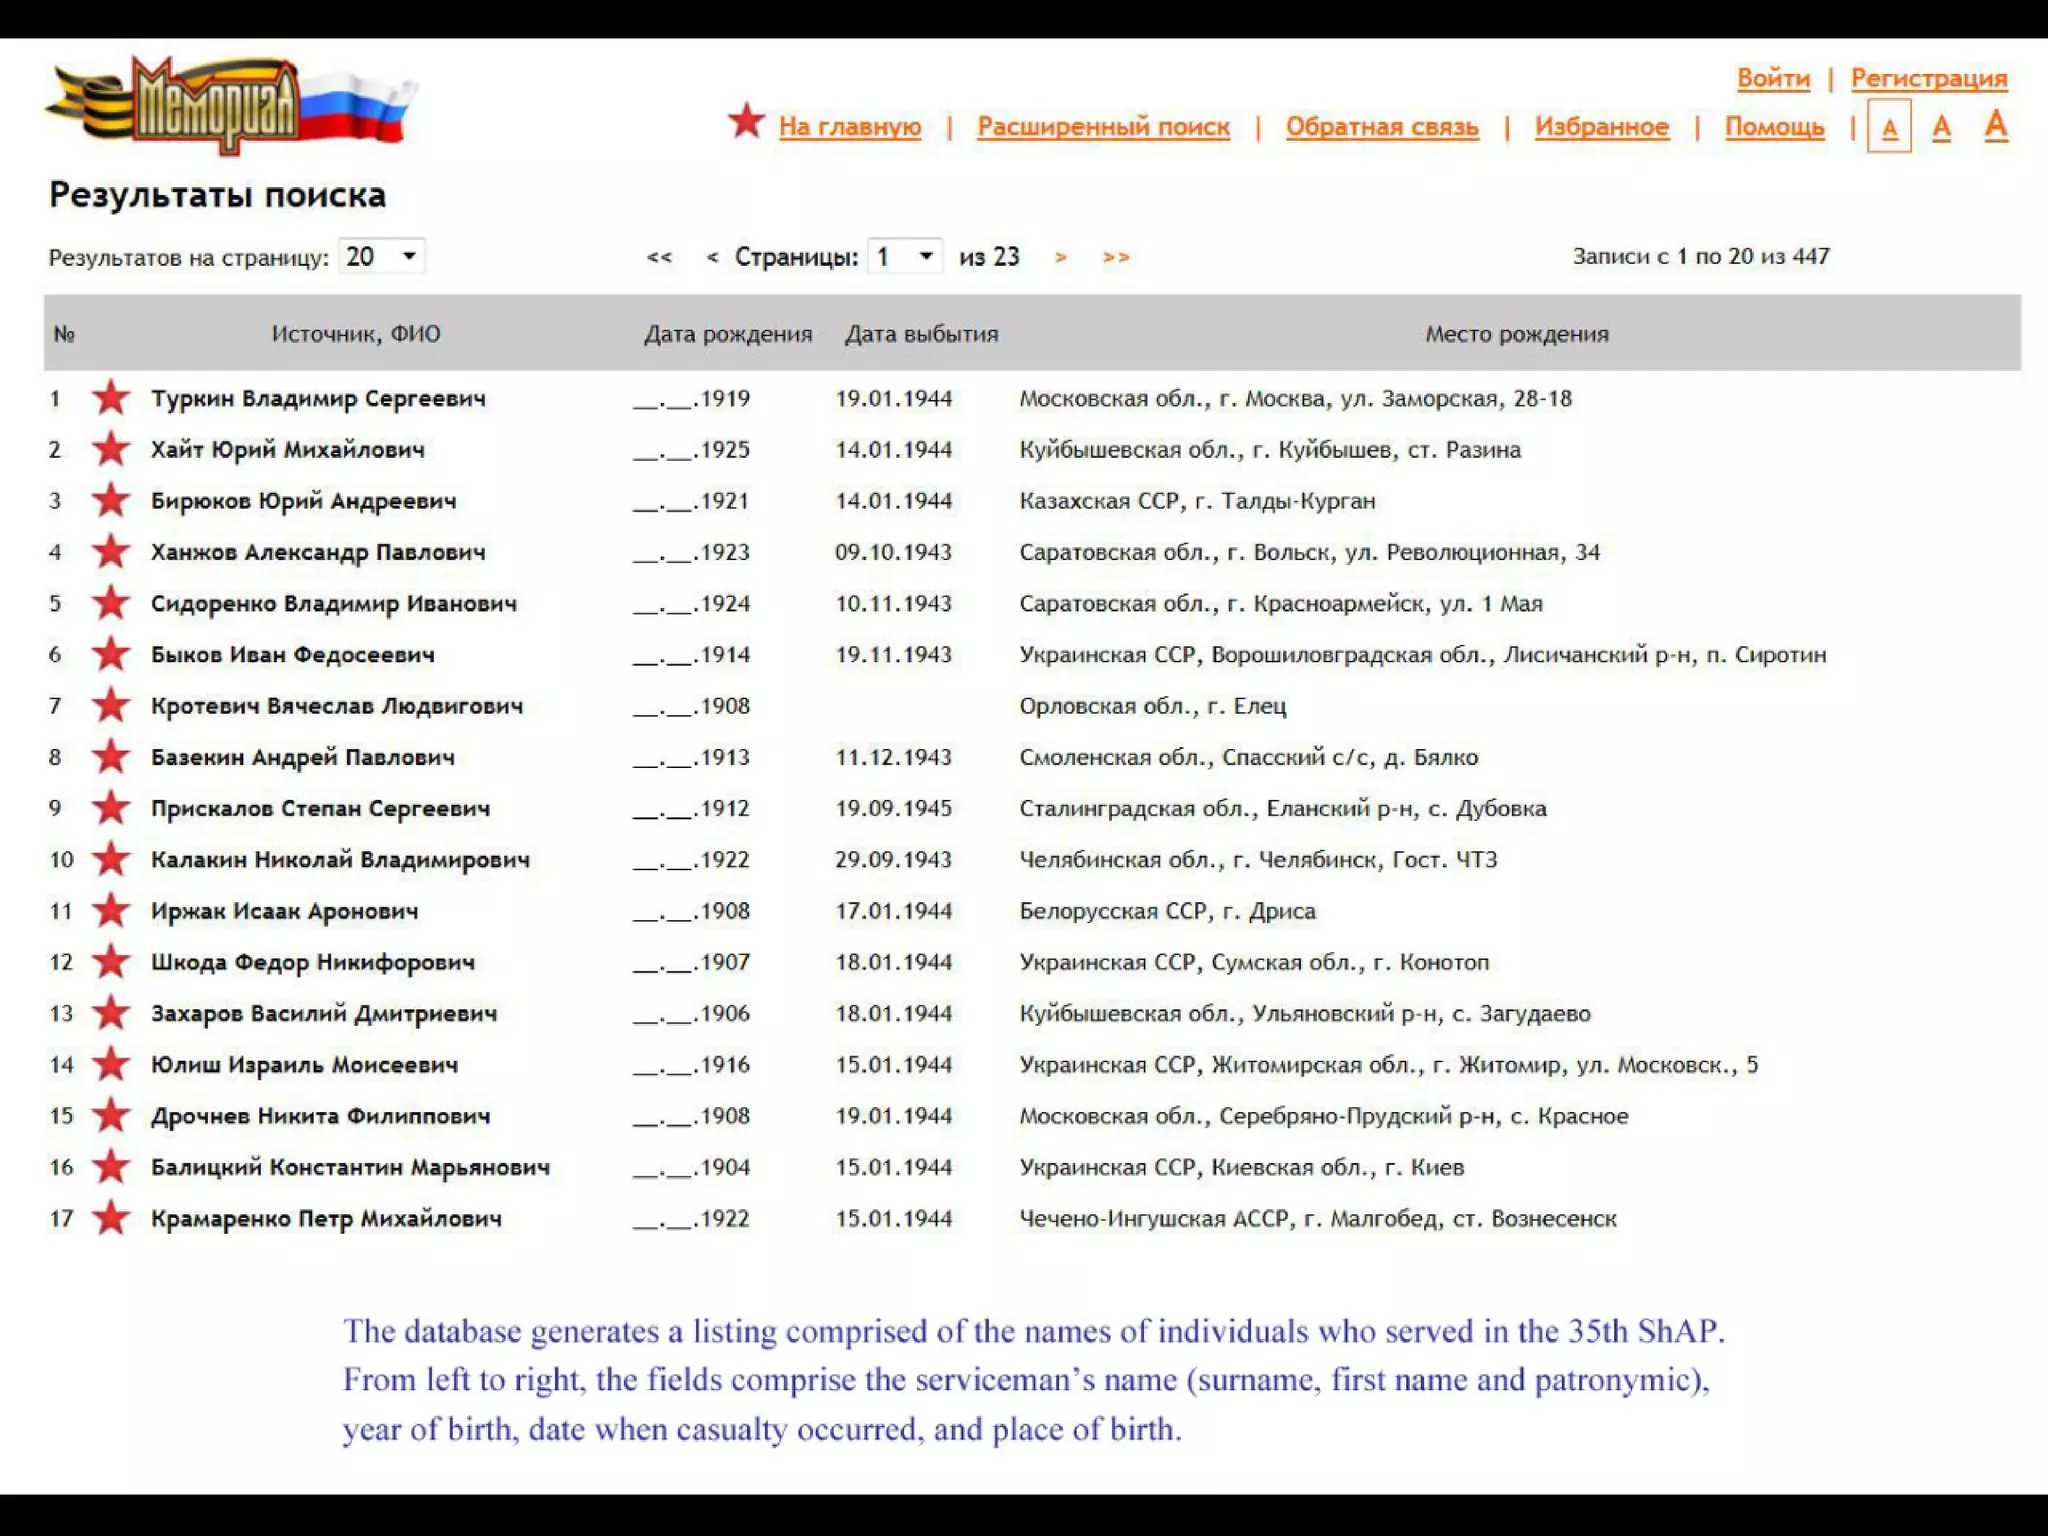Click the star icon for Калакин Николай Владимирович
Viewport: 2048px width, 1536px height.
pyautogui.click(x=111, y=859)
